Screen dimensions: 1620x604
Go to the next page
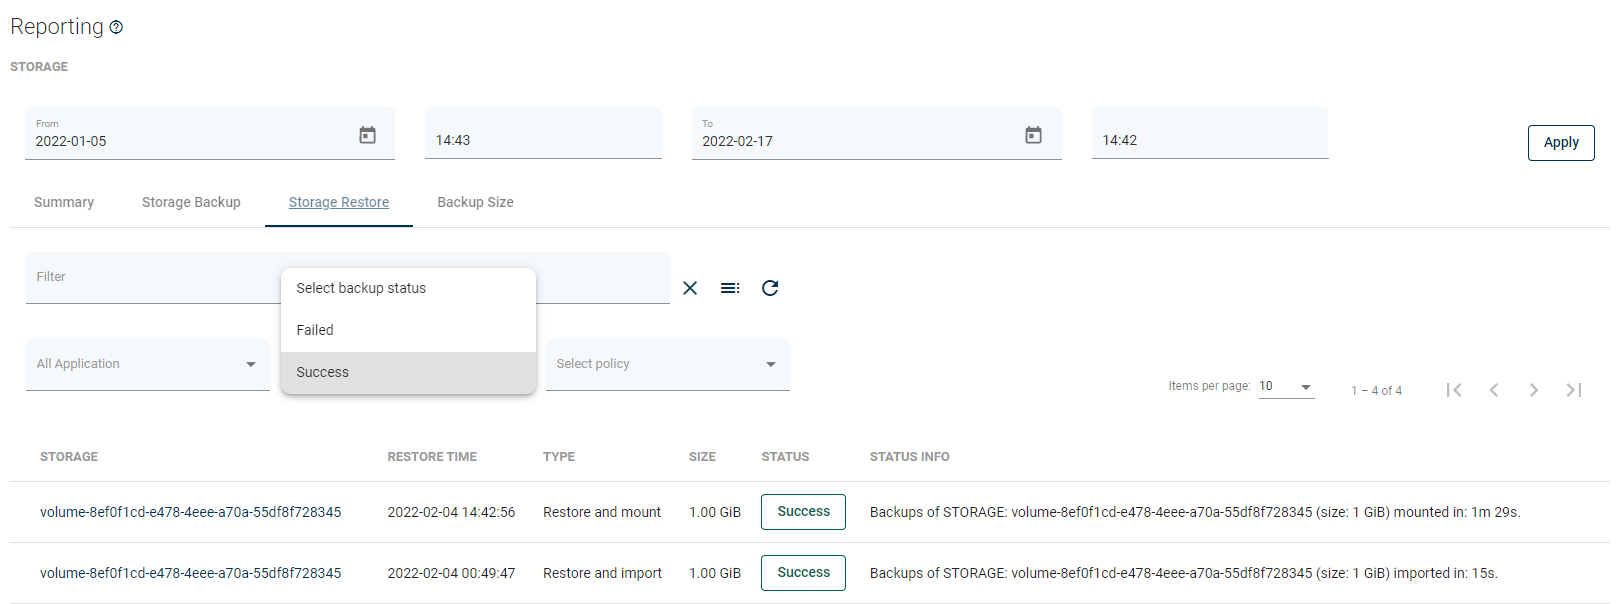pyautogui.click(x=1534, y=390)
